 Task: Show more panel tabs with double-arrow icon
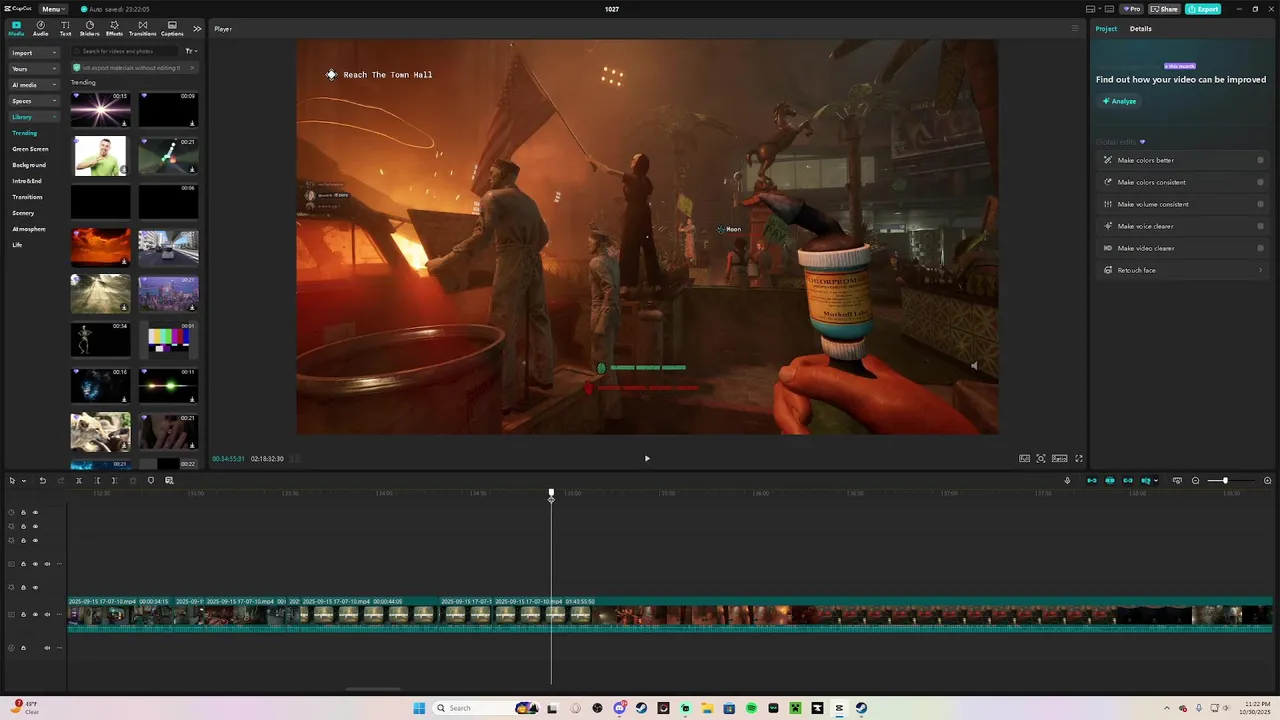tap(197, 28)
